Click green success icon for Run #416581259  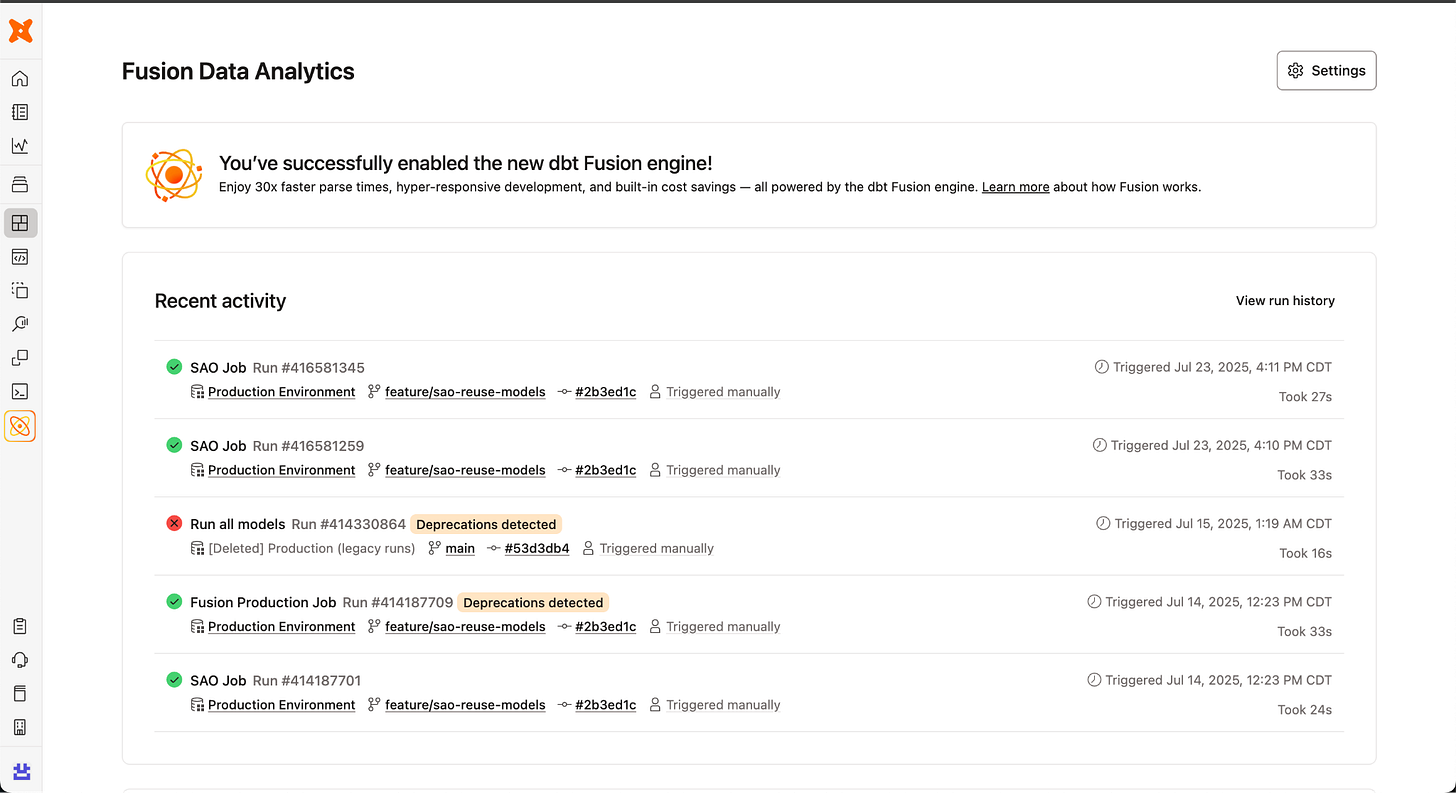tap(174, 445)
